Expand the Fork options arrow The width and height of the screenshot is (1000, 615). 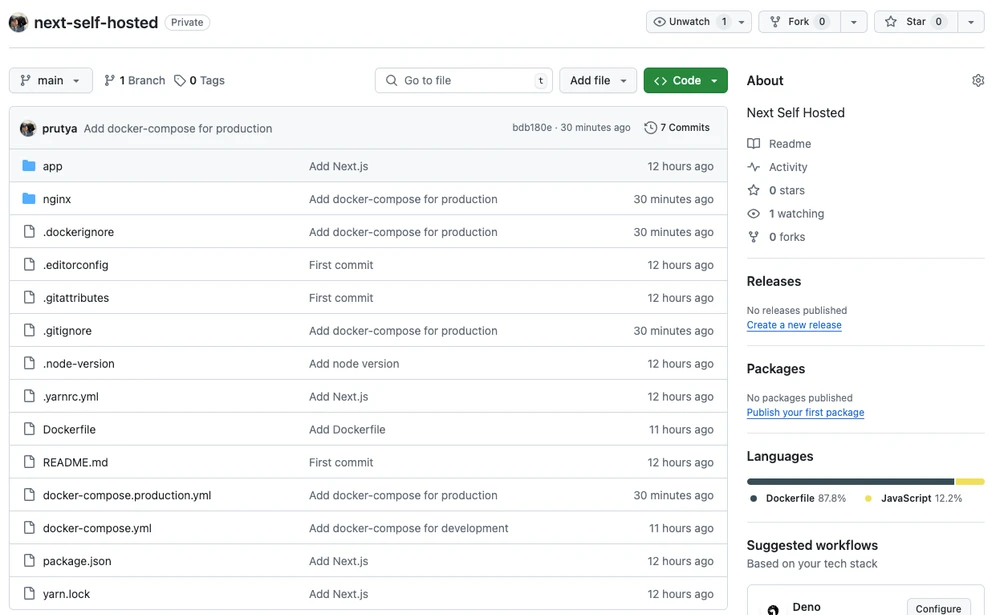coord(853,22)
